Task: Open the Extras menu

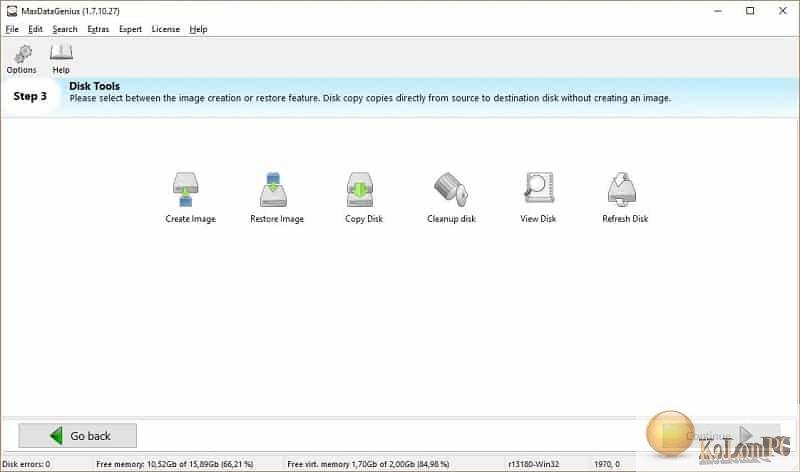Action: click(x=98, y=29)
